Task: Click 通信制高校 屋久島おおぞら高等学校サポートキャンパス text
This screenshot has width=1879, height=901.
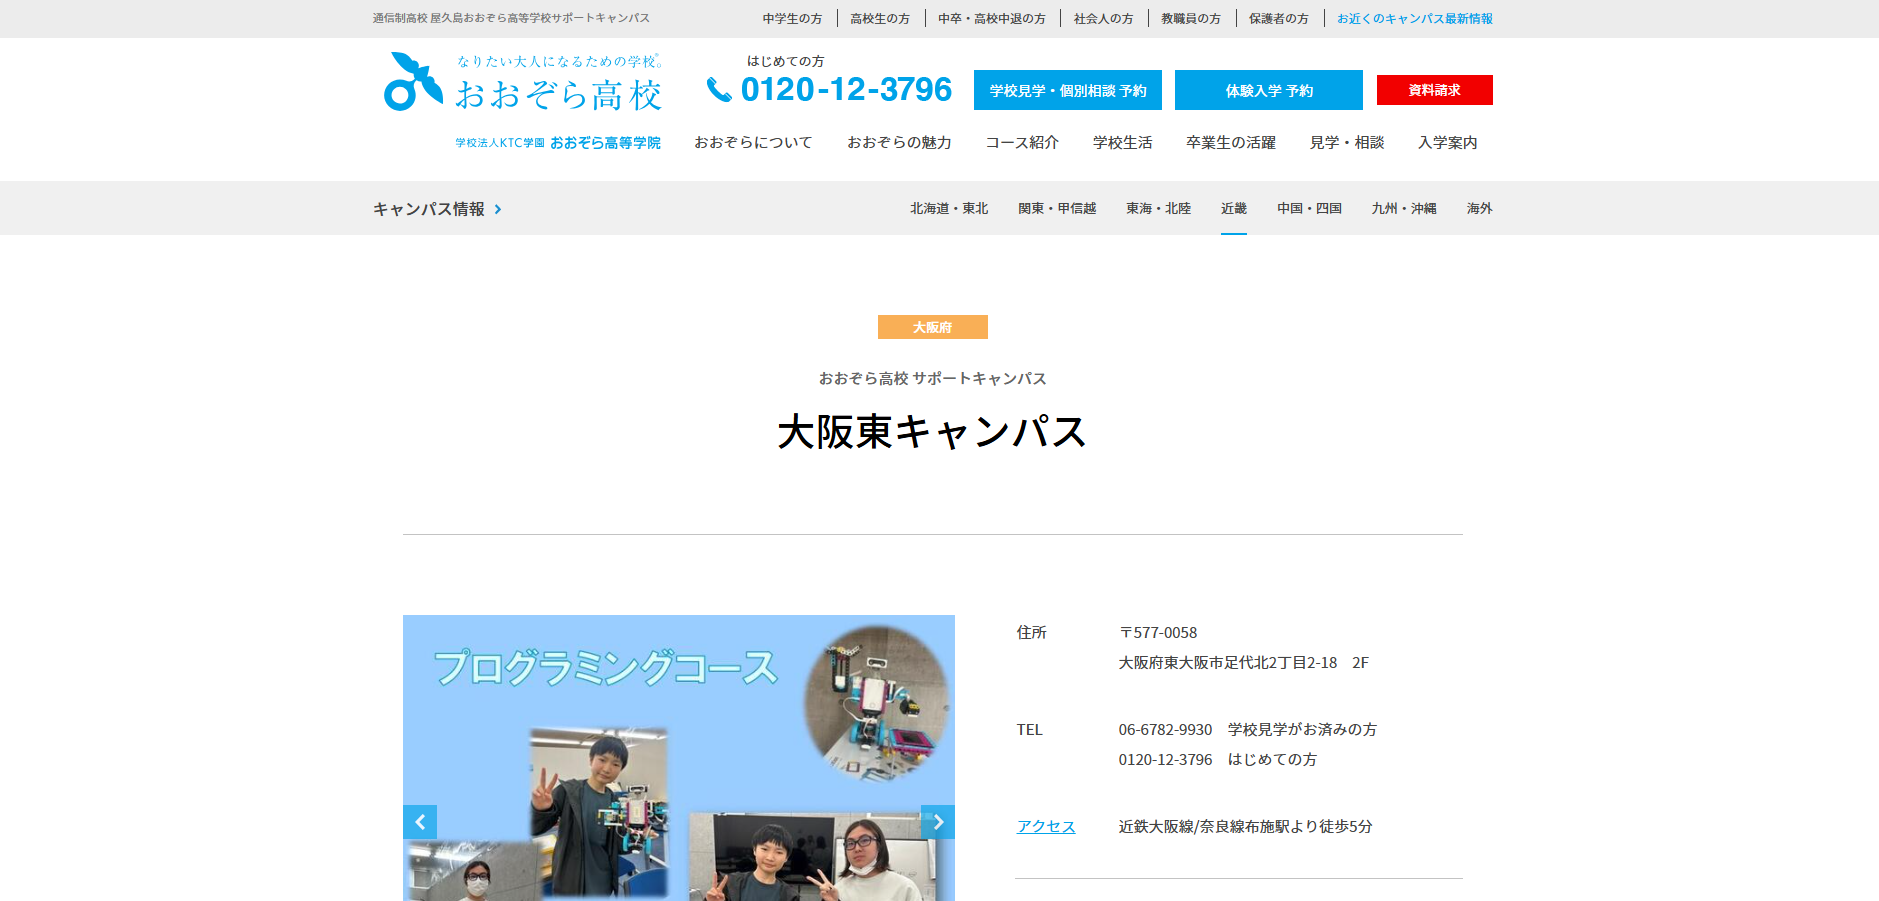Action: point(511,18)
